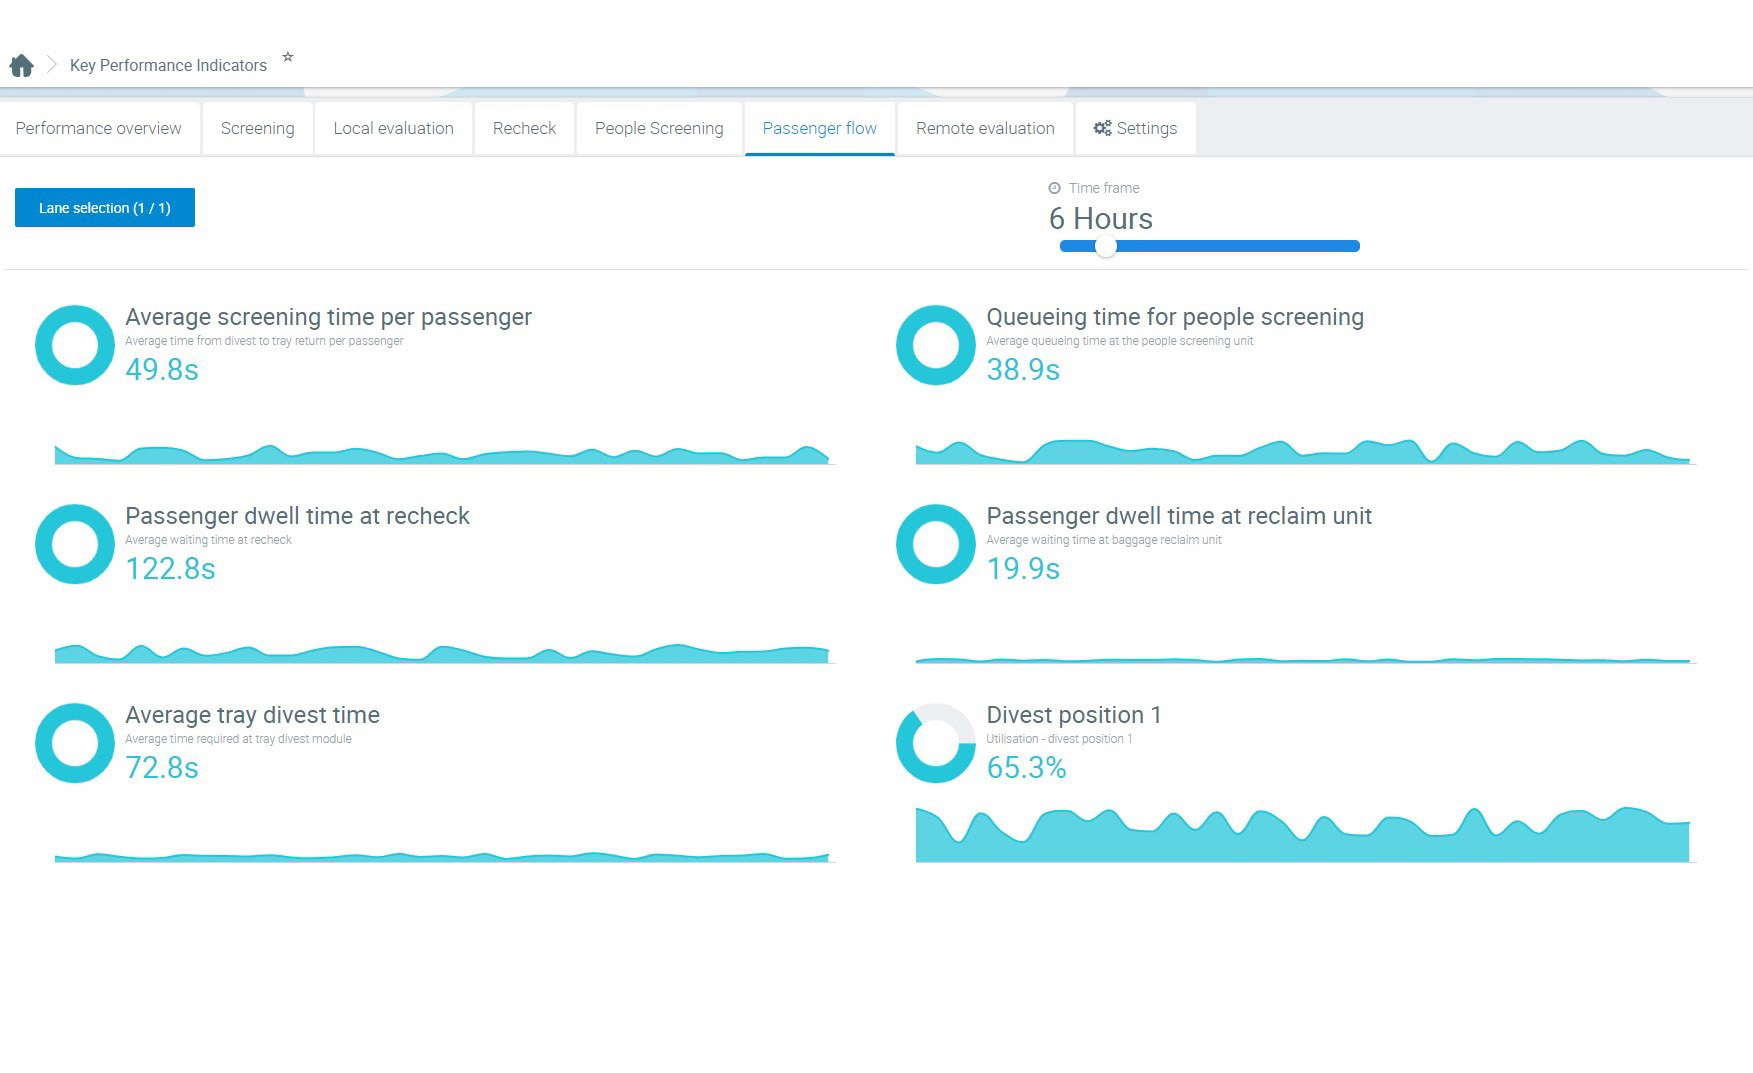1753x1073 pixels.
Task: Open the Screening tab
Action: 257,128
